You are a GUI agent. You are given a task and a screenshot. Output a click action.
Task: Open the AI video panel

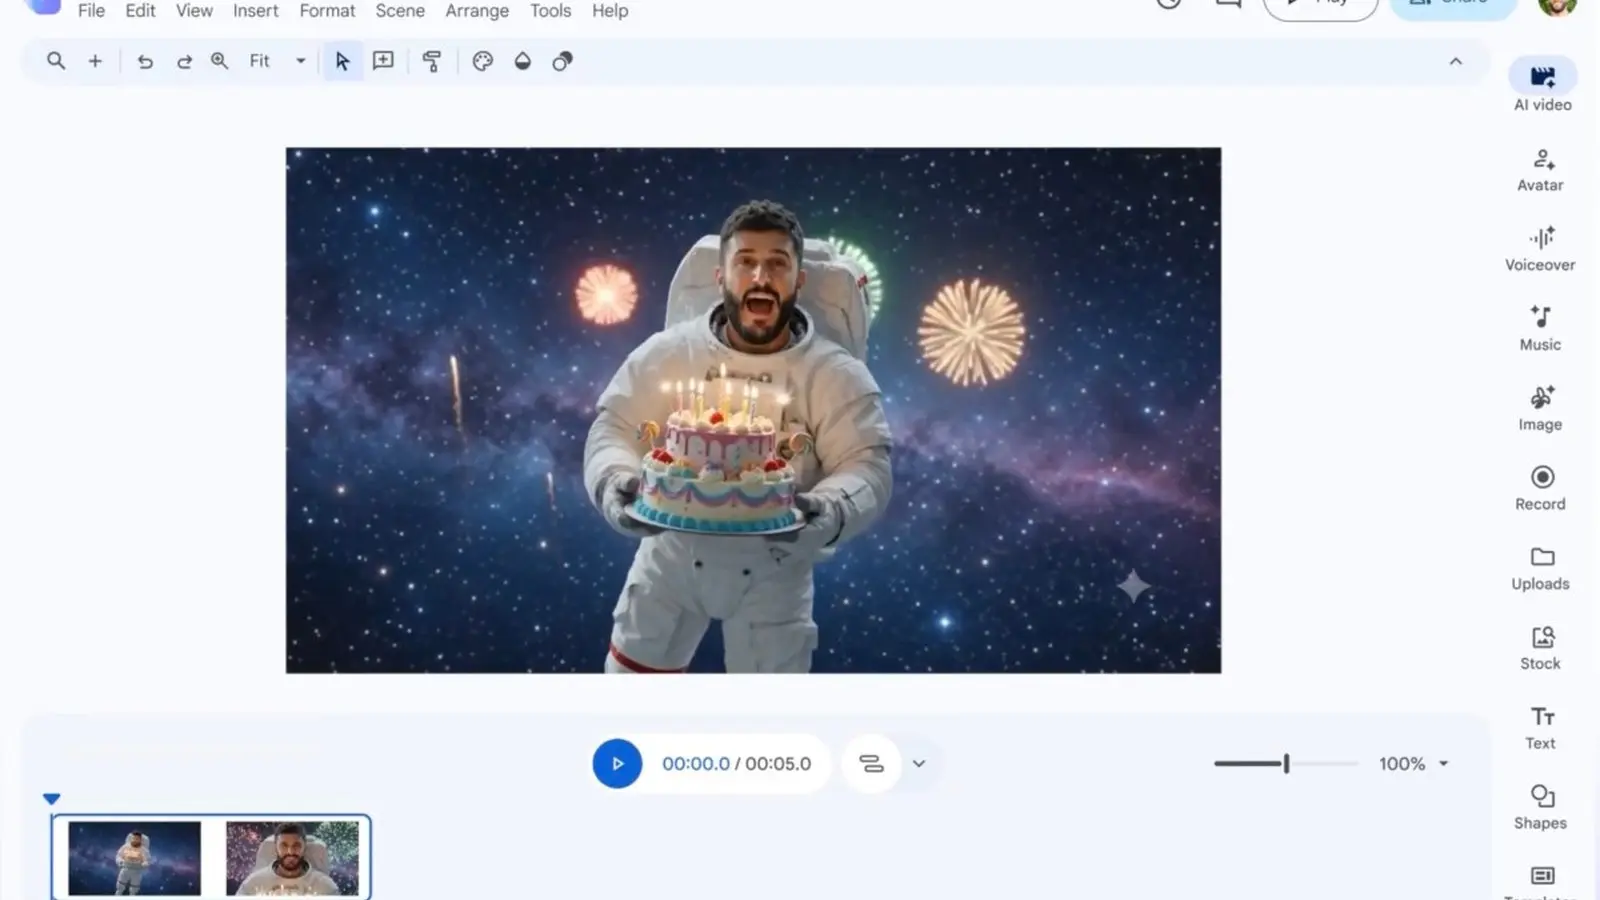click(x=1542, y=86)
